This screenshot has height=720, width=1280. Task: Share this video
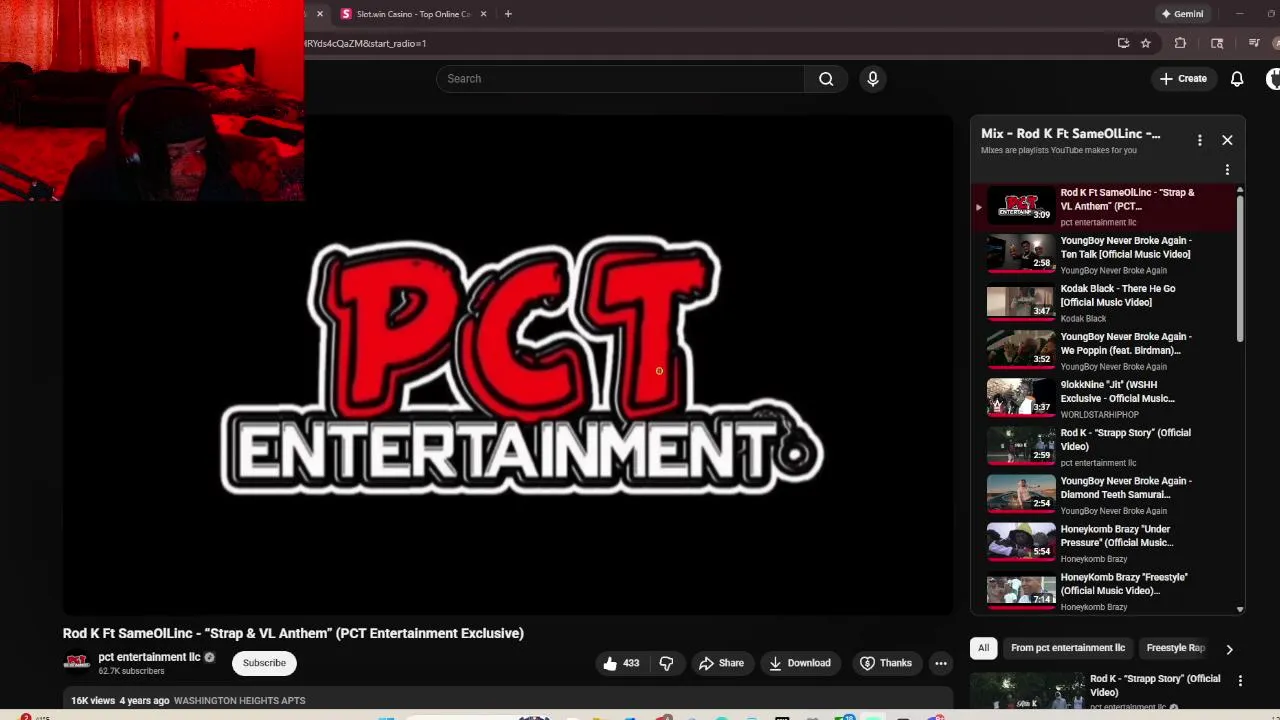[x=721, y=663]
